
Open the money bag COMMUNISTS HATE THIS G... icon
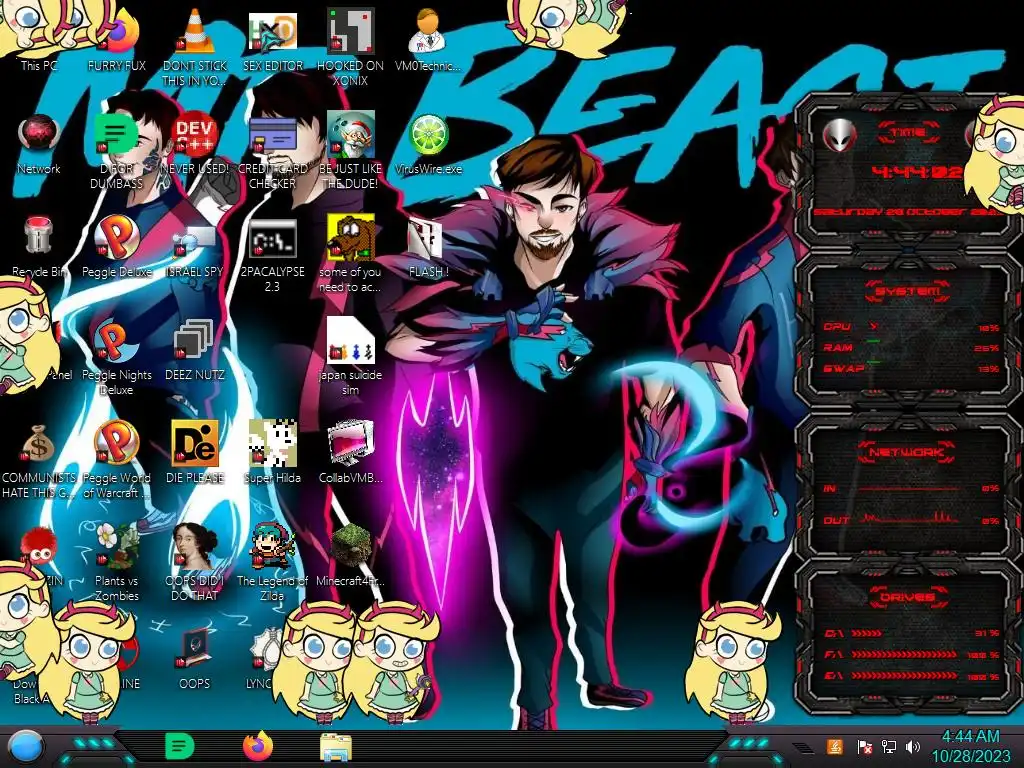click(x=39, y=461)
